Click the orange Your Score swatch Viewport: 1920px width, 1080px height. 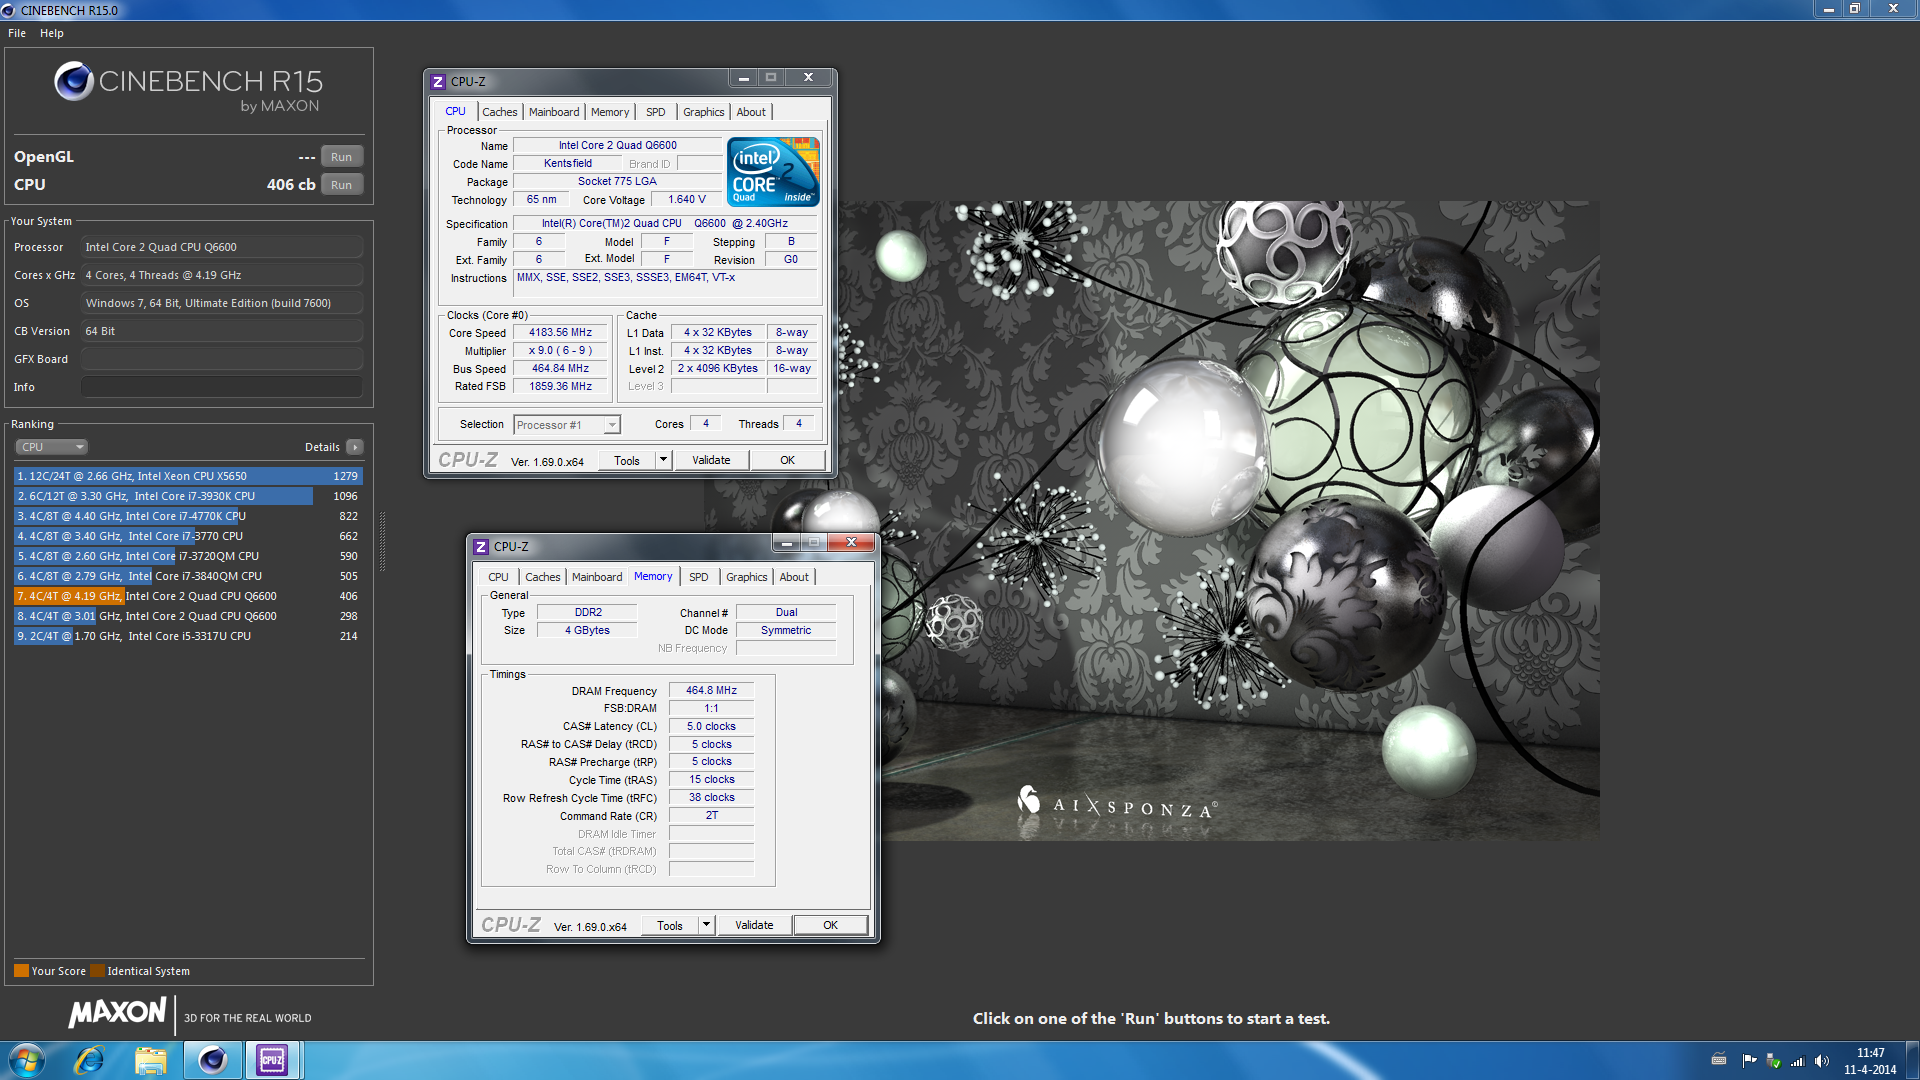click(x=21, y=971)
